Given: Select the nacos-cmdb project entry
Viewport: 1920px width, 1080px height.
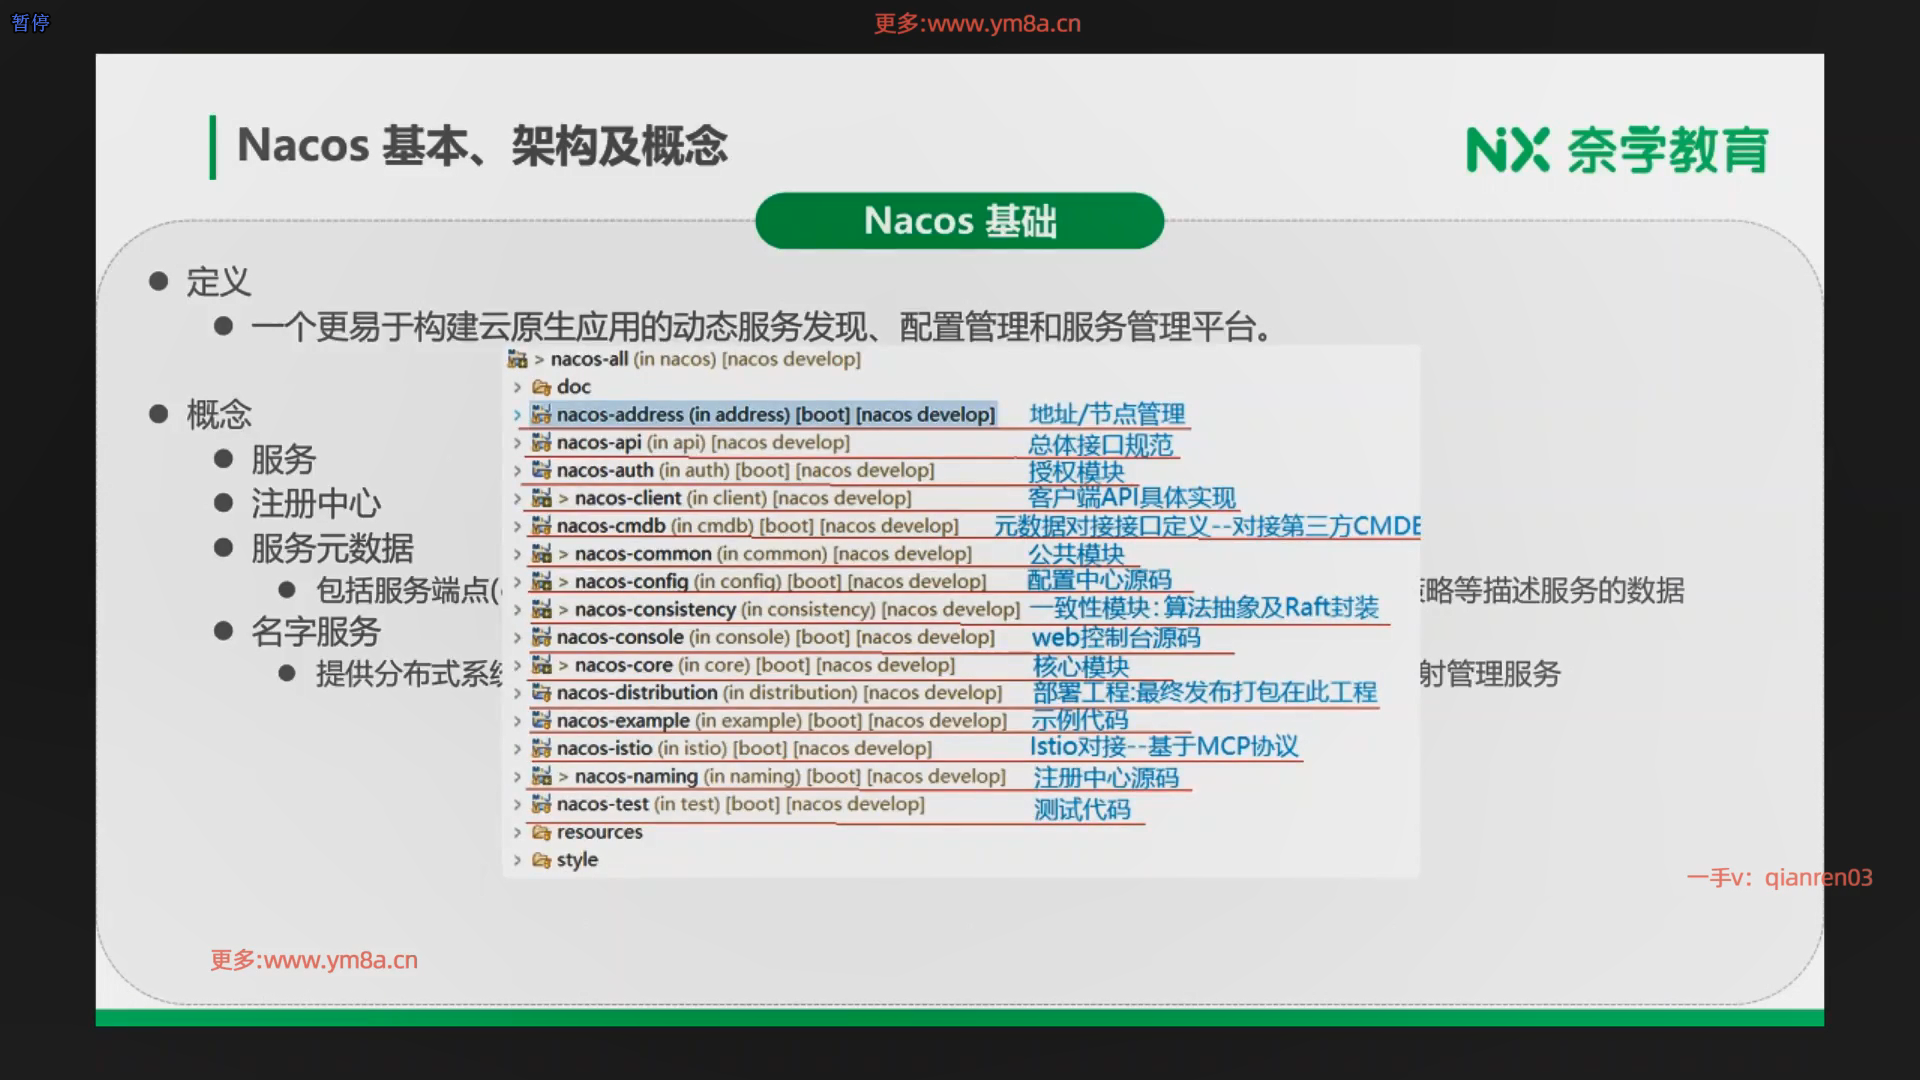Looking at the screenshot, I should (x=610, y=526).
